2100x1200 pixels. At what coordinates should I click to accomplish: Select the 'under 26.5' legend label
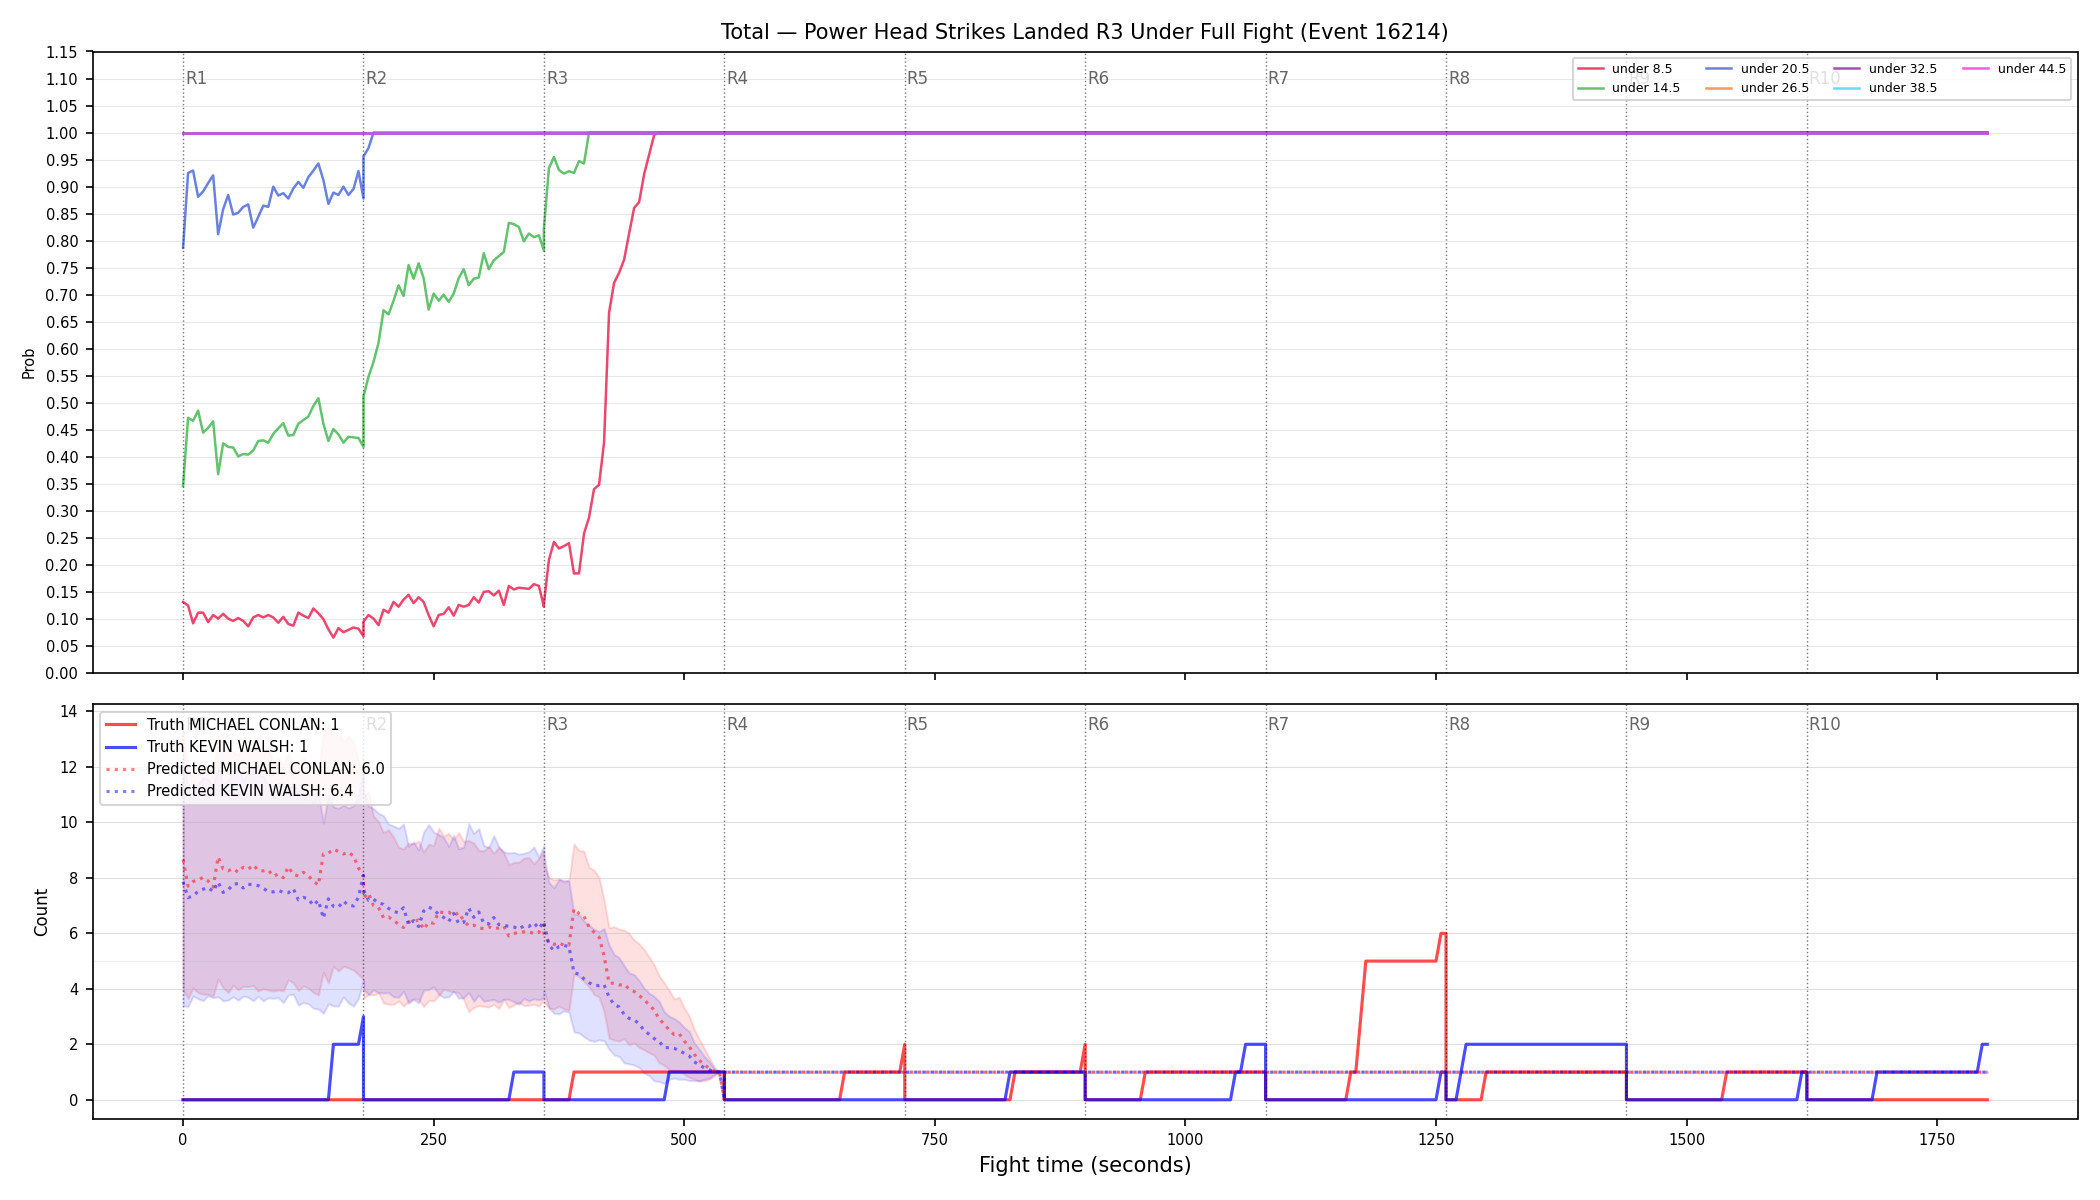(x=1775, y=88)
